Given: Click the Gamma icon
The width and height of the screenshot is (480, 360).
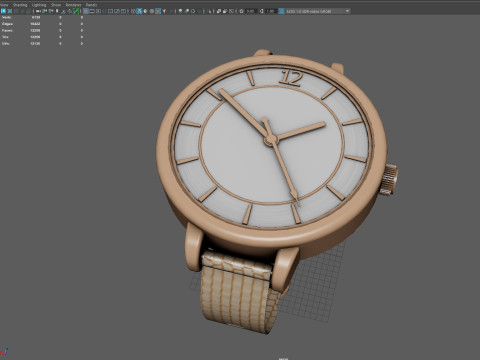Looking at the screenshot, I should point(261,11).
